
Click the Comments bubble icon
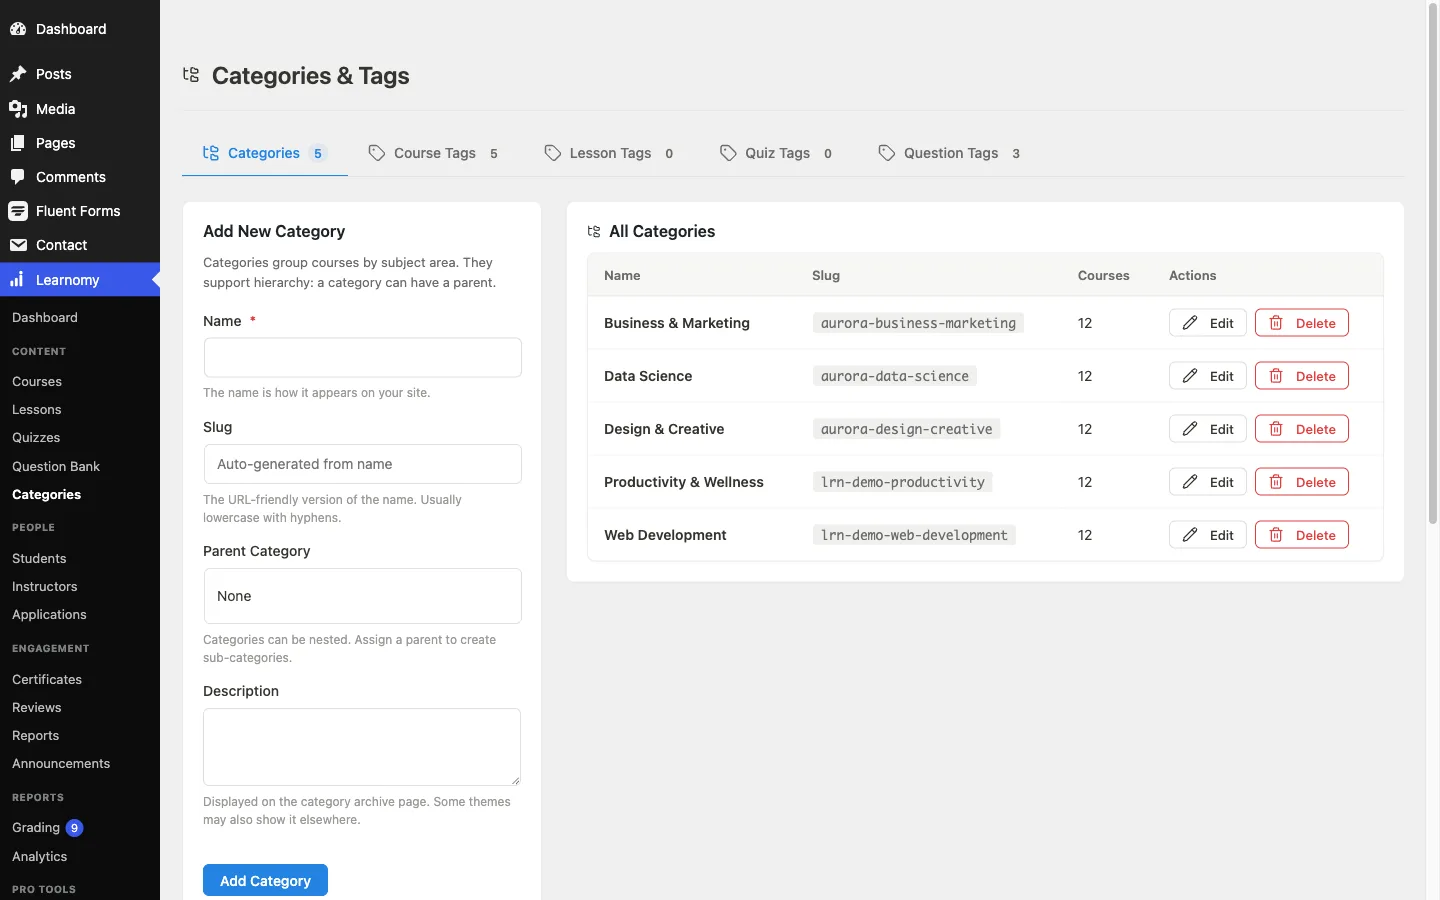pos(18,177)
